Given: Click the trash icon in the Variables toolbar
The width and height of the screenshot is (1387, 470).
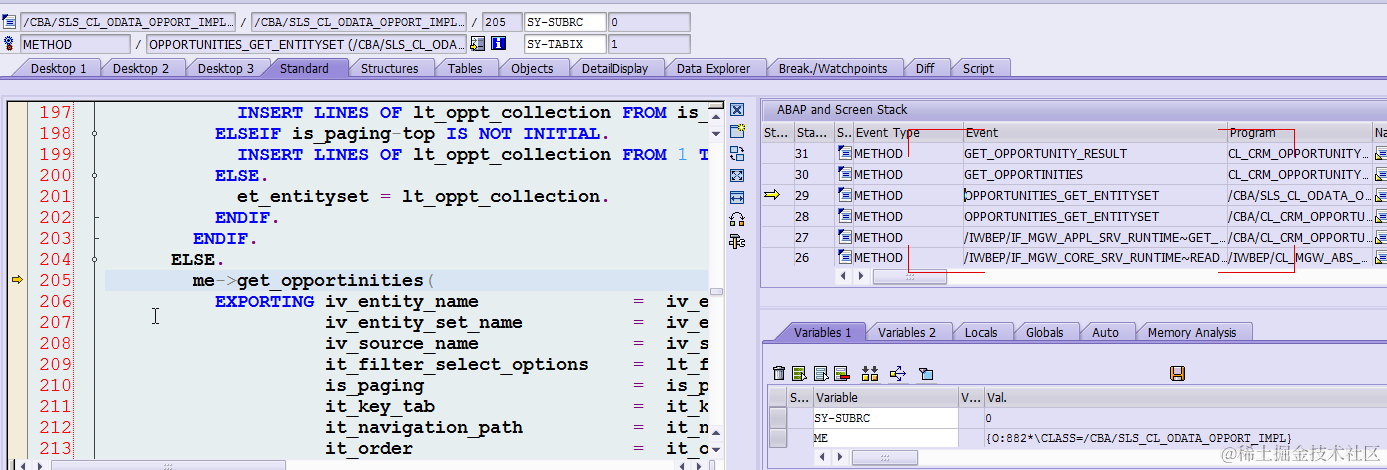Looking at the screenshot, I should point(779,373).
